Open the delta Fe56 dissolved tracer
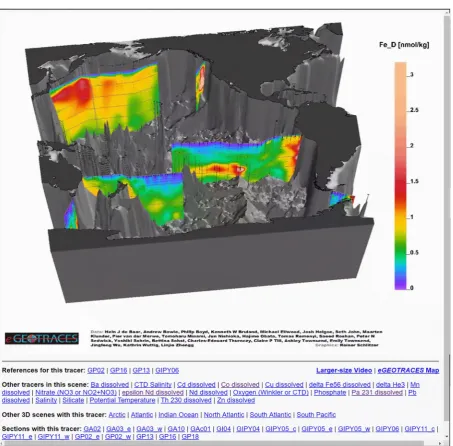Screen dimensions: 453x446 click(340, 385)
